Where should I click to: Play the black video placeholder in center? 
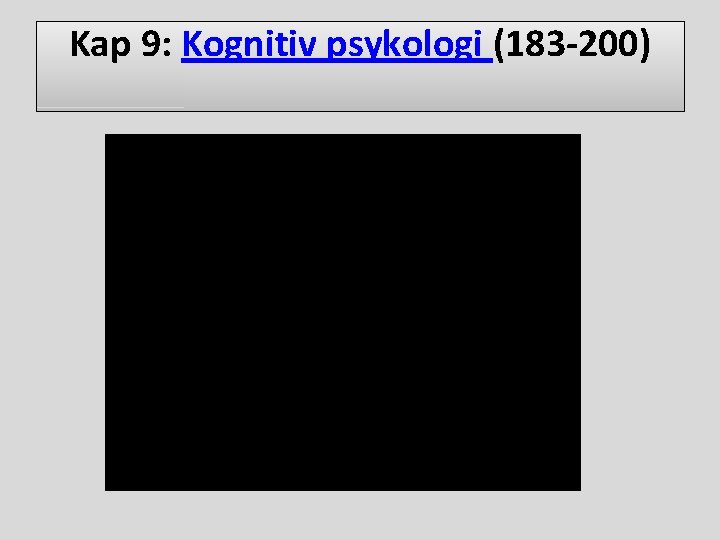coord(343,312)
